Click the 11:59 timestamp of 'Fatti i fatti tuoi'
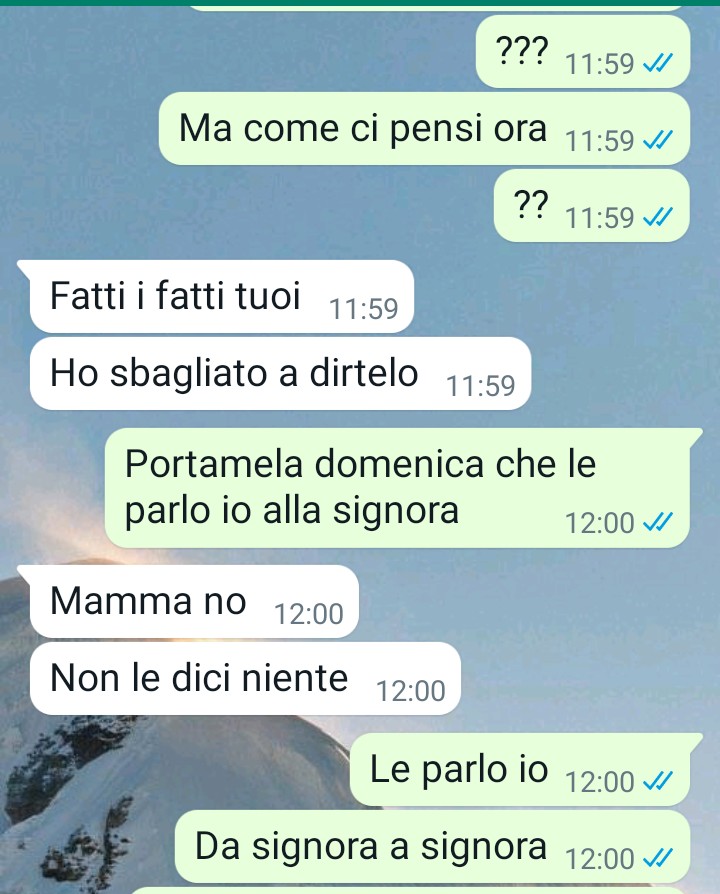This screenshot has height=894, width=720. pyautogui.click(x=363, y=308)
